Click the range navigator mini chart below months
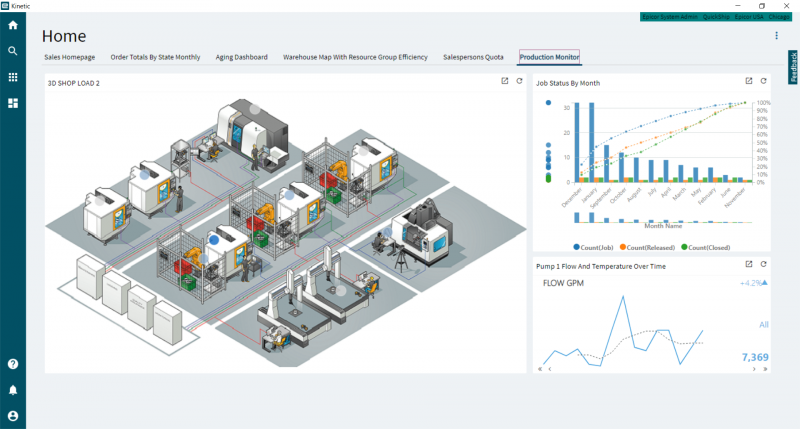800x429 pixels. pos(662,218)
